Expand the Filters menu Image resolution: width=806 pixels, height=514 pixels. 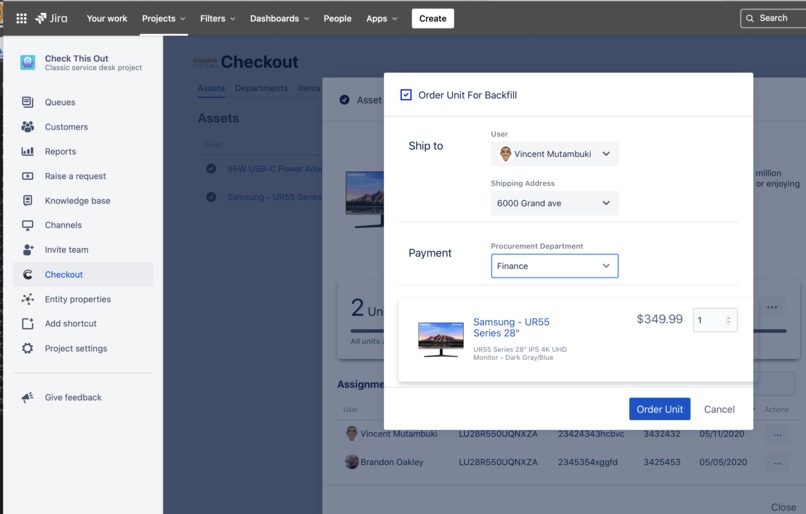pos(217,19)
